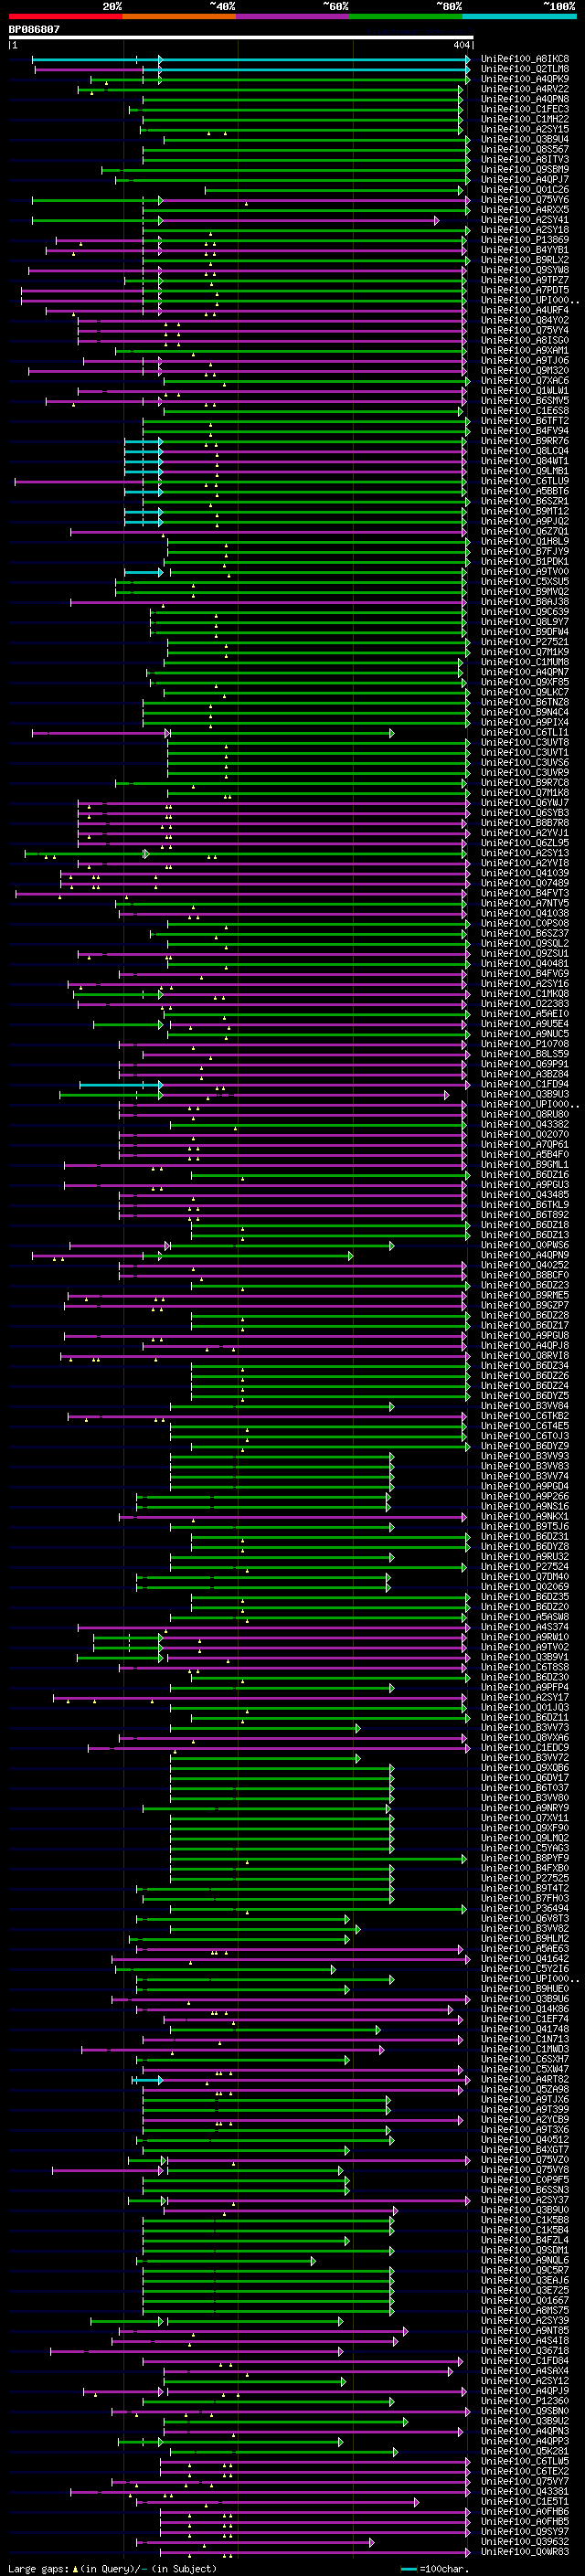Open hit UniRef100_A4QPK9
The image size is (585, 2576).
pos(524,79)
